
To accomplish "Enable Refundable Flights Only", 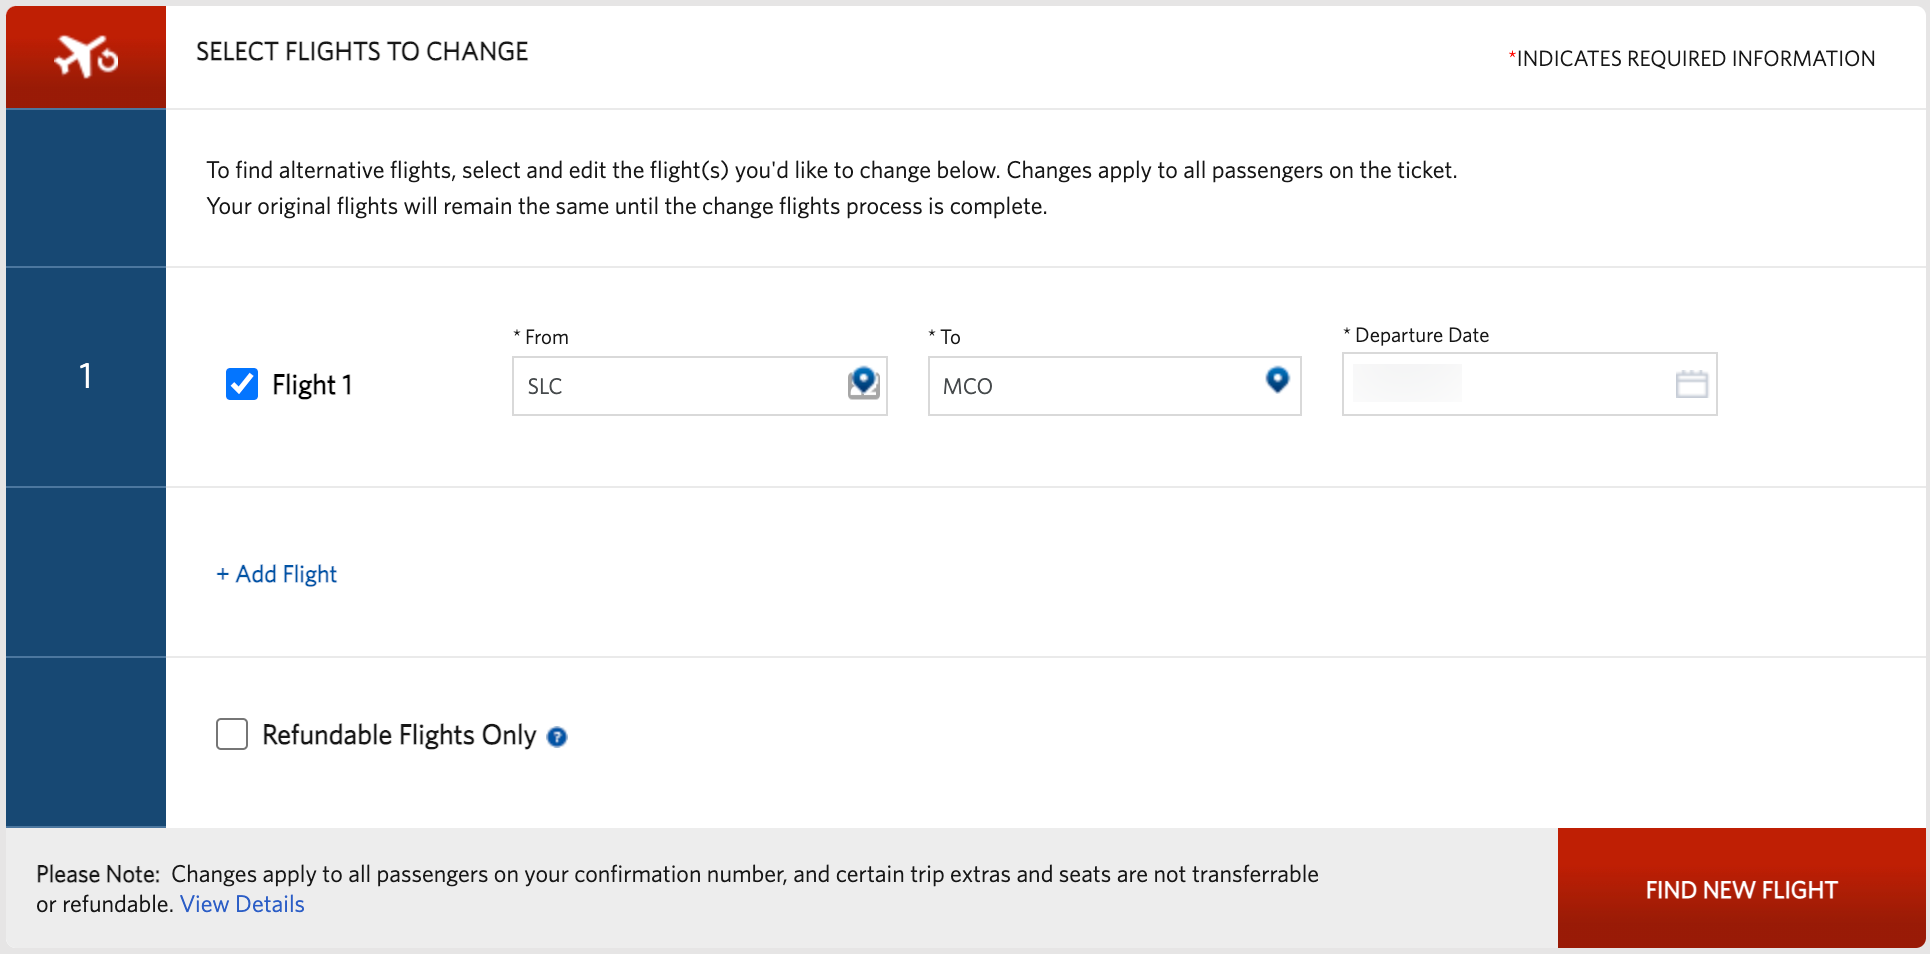I will [x=231, y=734].
